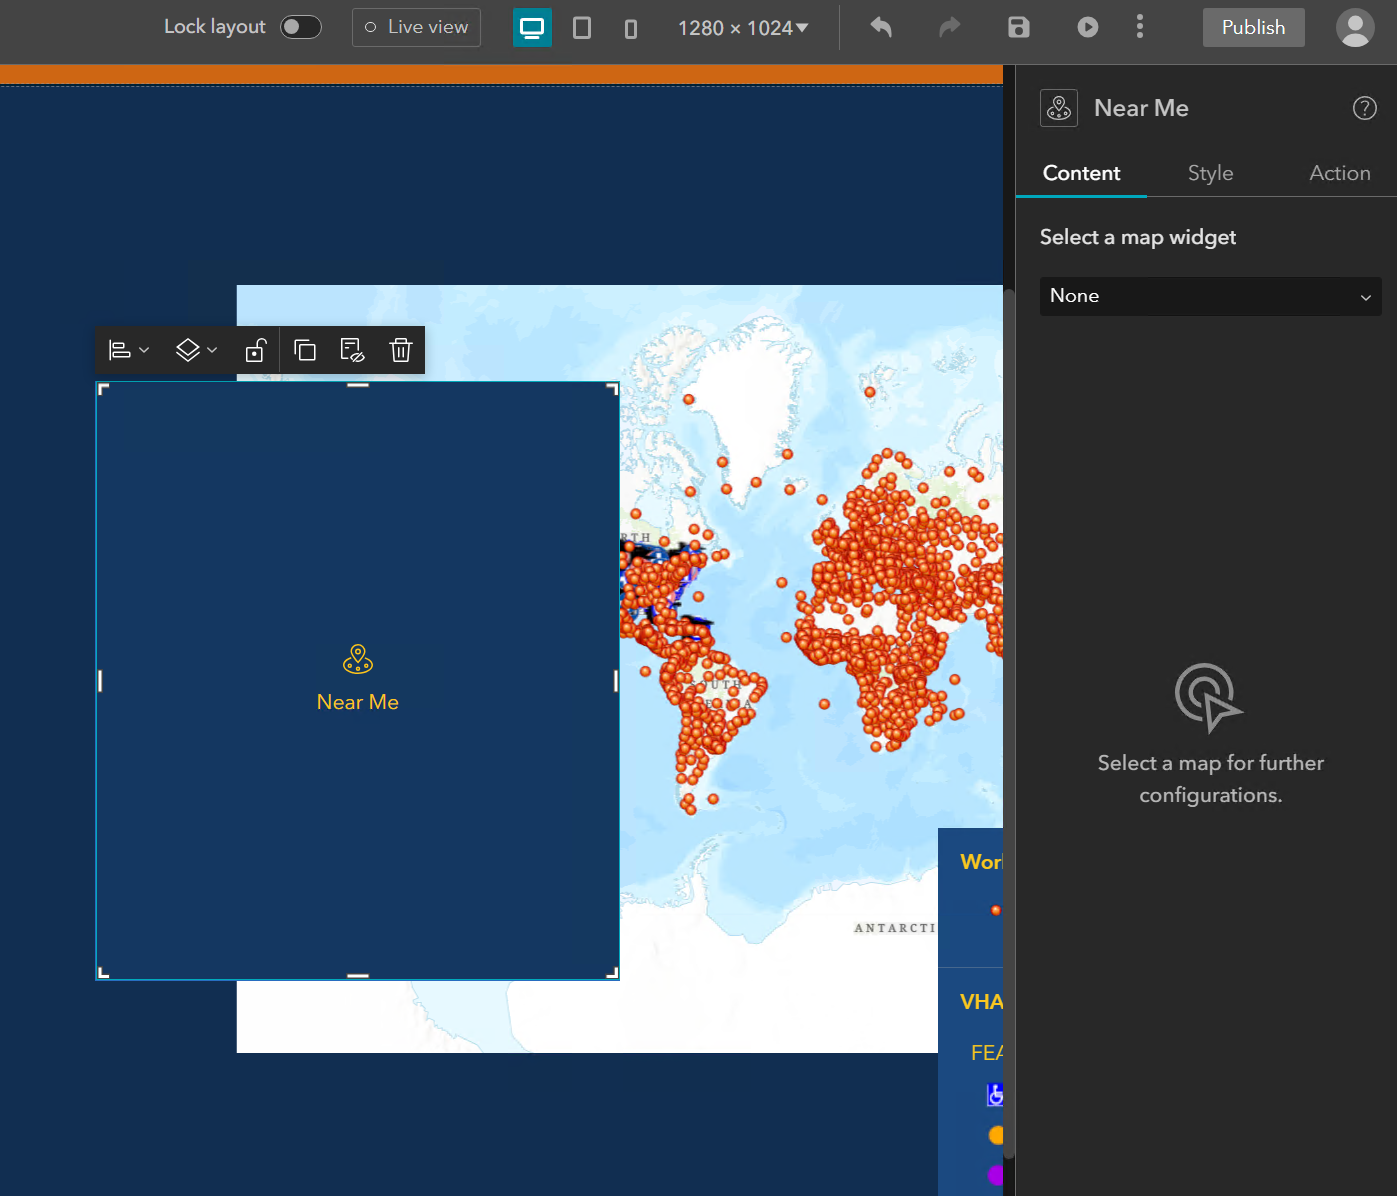Toggle the Lock layout switch
Viewport: 1397px width, 1196px height.
pos(300,27)
